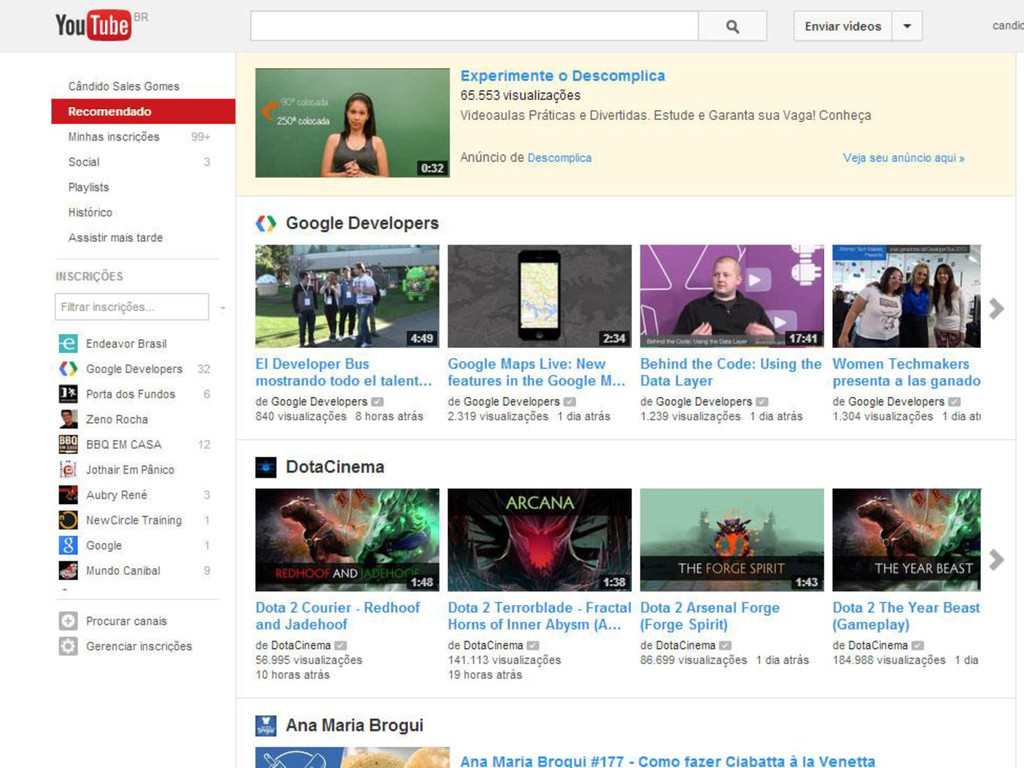Click the gear icon beside Gerenciar inscrições
Image resolution: width=1024 pixels, height=768 pixels.
pyautogui.click(x=68, y=647)
